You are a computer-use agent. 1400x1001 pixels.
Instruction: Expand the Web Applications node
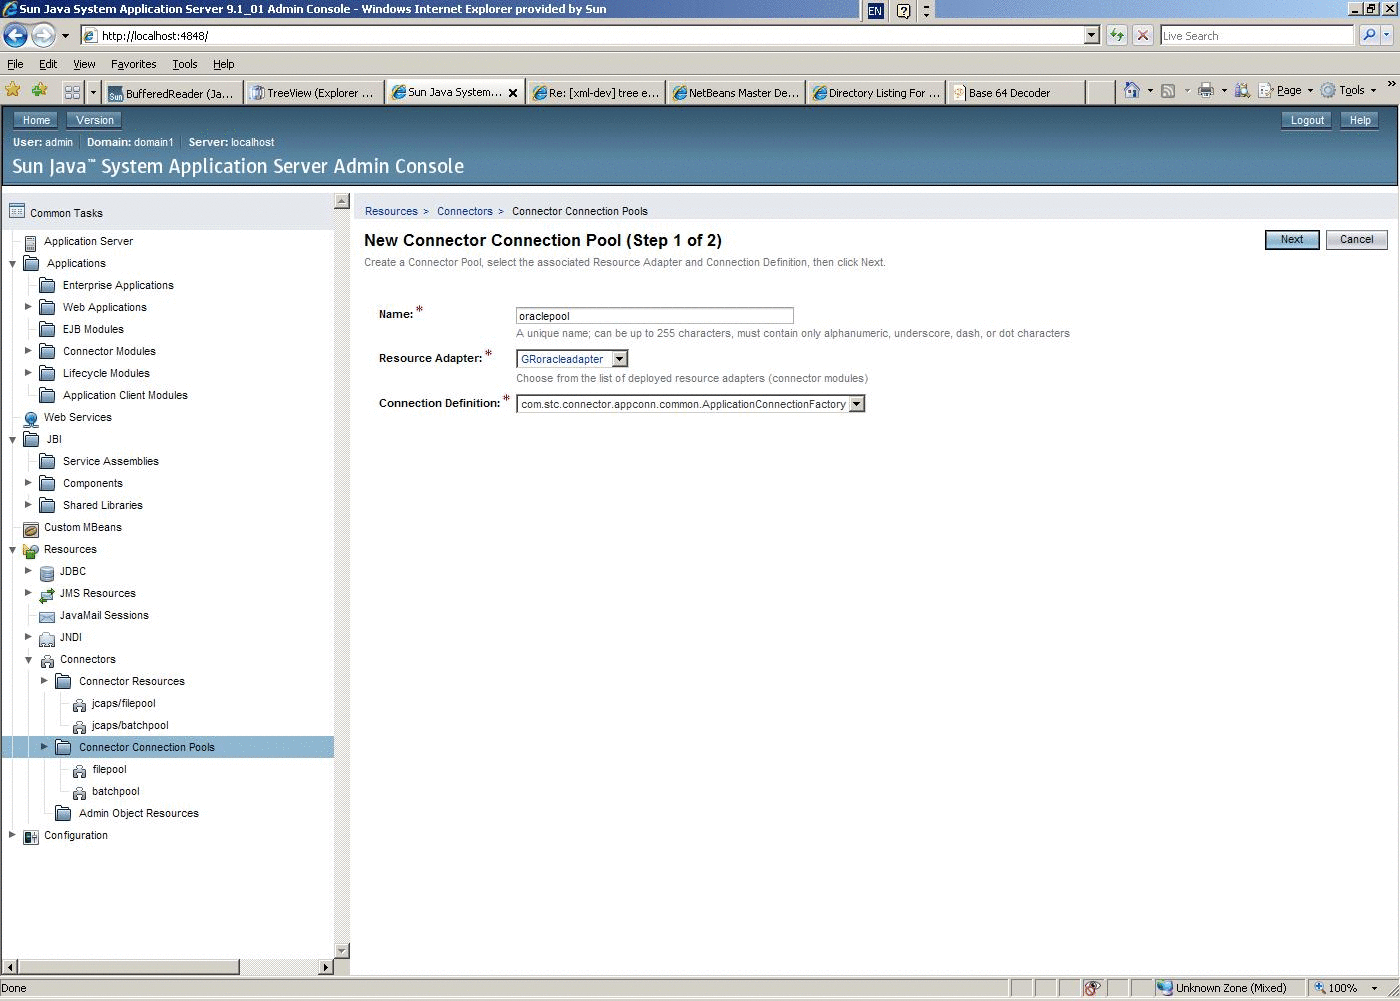point(28,307)
